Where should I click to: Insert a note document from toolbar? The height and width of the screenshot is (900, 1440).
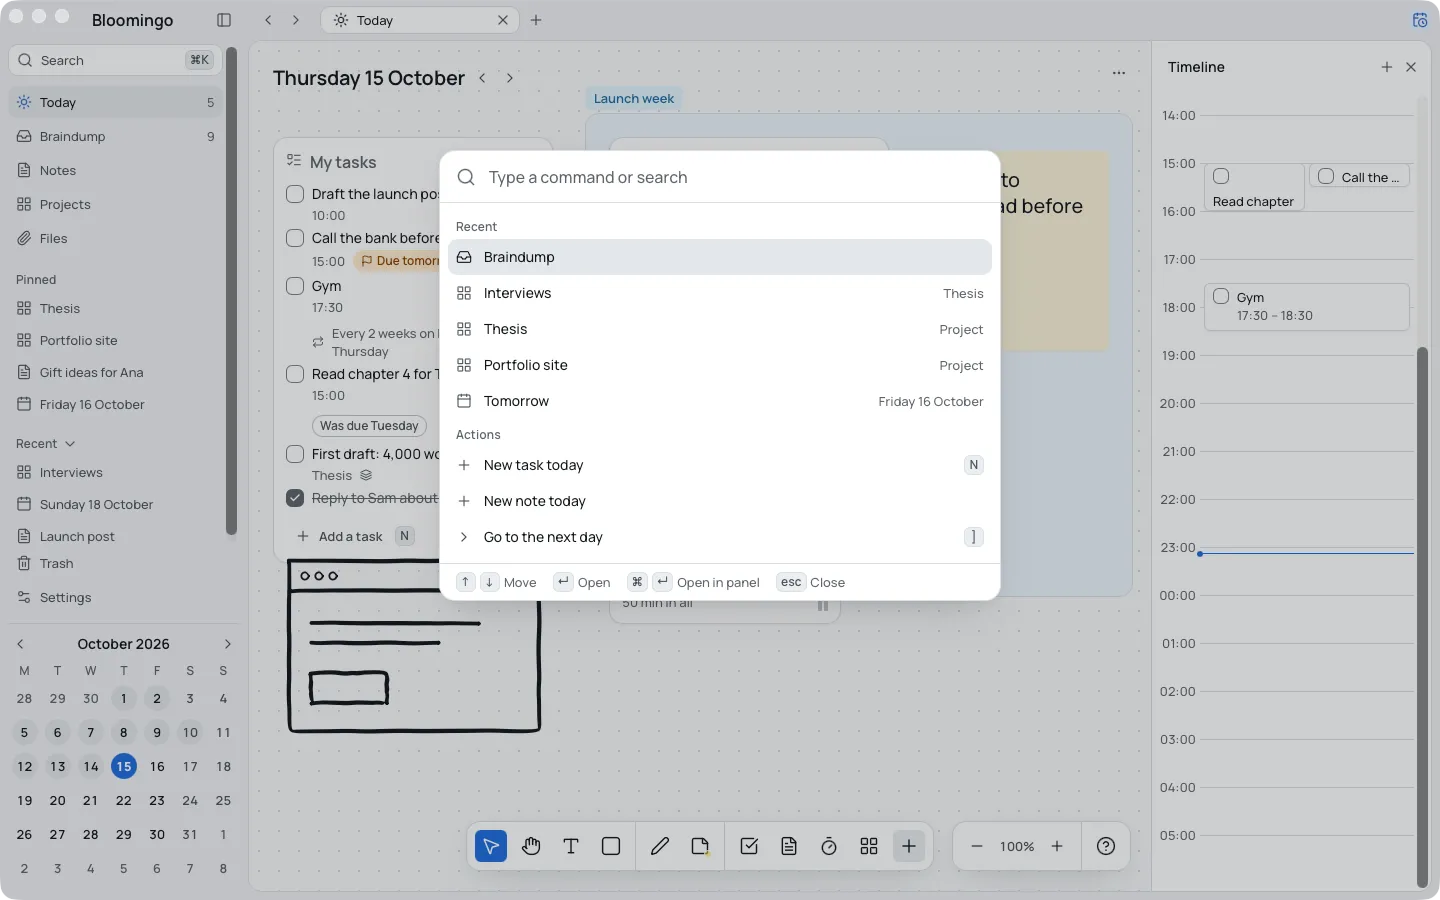(789, 846)
